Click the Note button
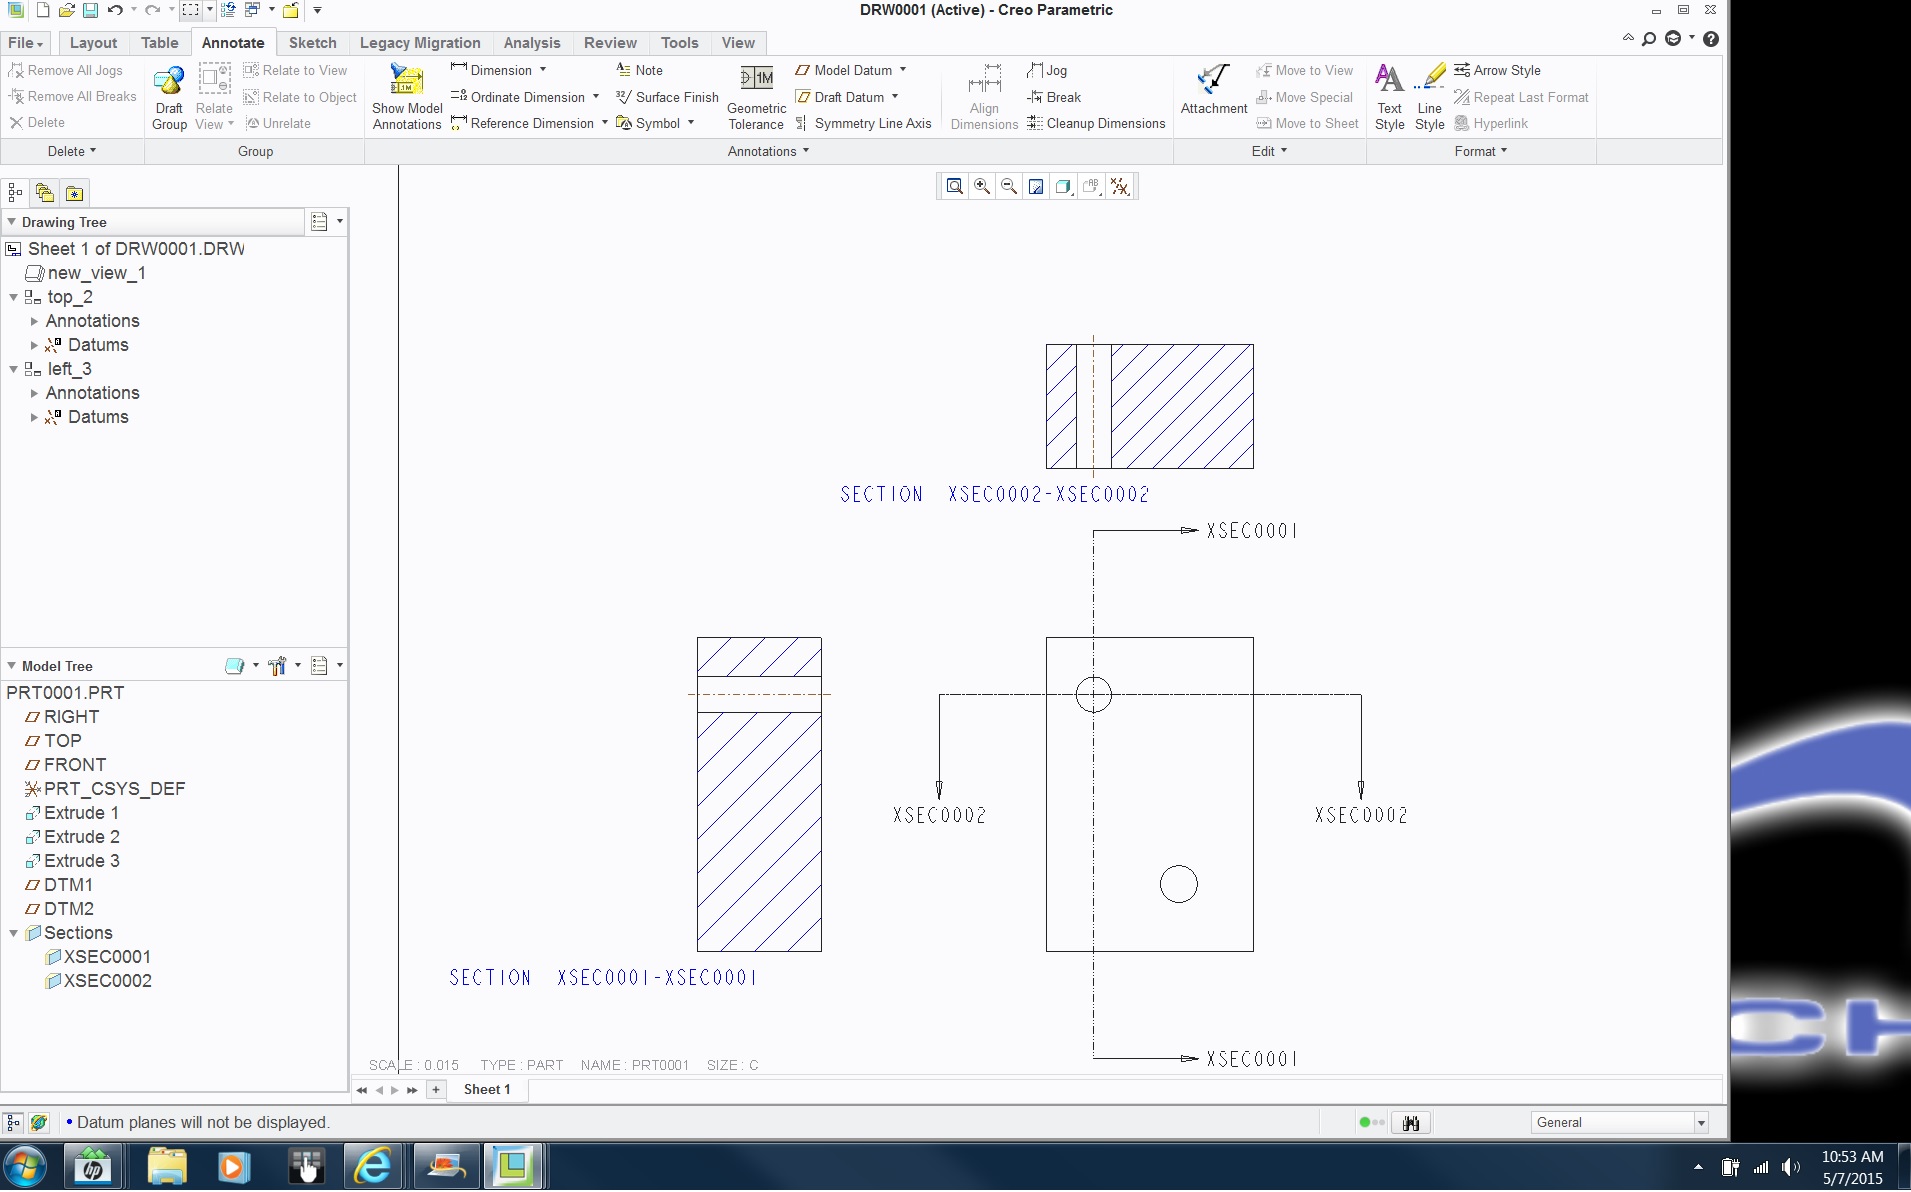 tap(639, 70)
